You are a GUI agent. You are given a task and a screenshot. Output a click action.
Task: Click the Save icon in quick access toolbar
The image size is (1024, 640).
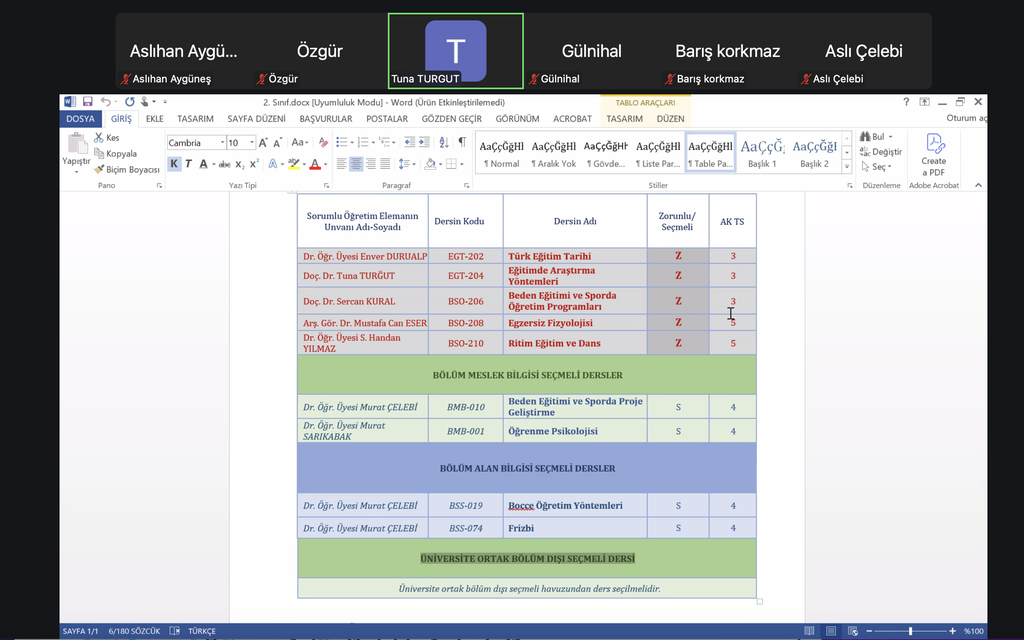click(x=88, y=102)
